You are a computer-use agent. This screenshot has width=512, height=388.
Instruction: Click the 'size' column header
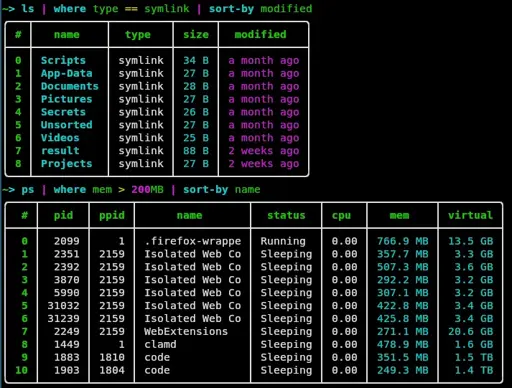coord(196,35)
